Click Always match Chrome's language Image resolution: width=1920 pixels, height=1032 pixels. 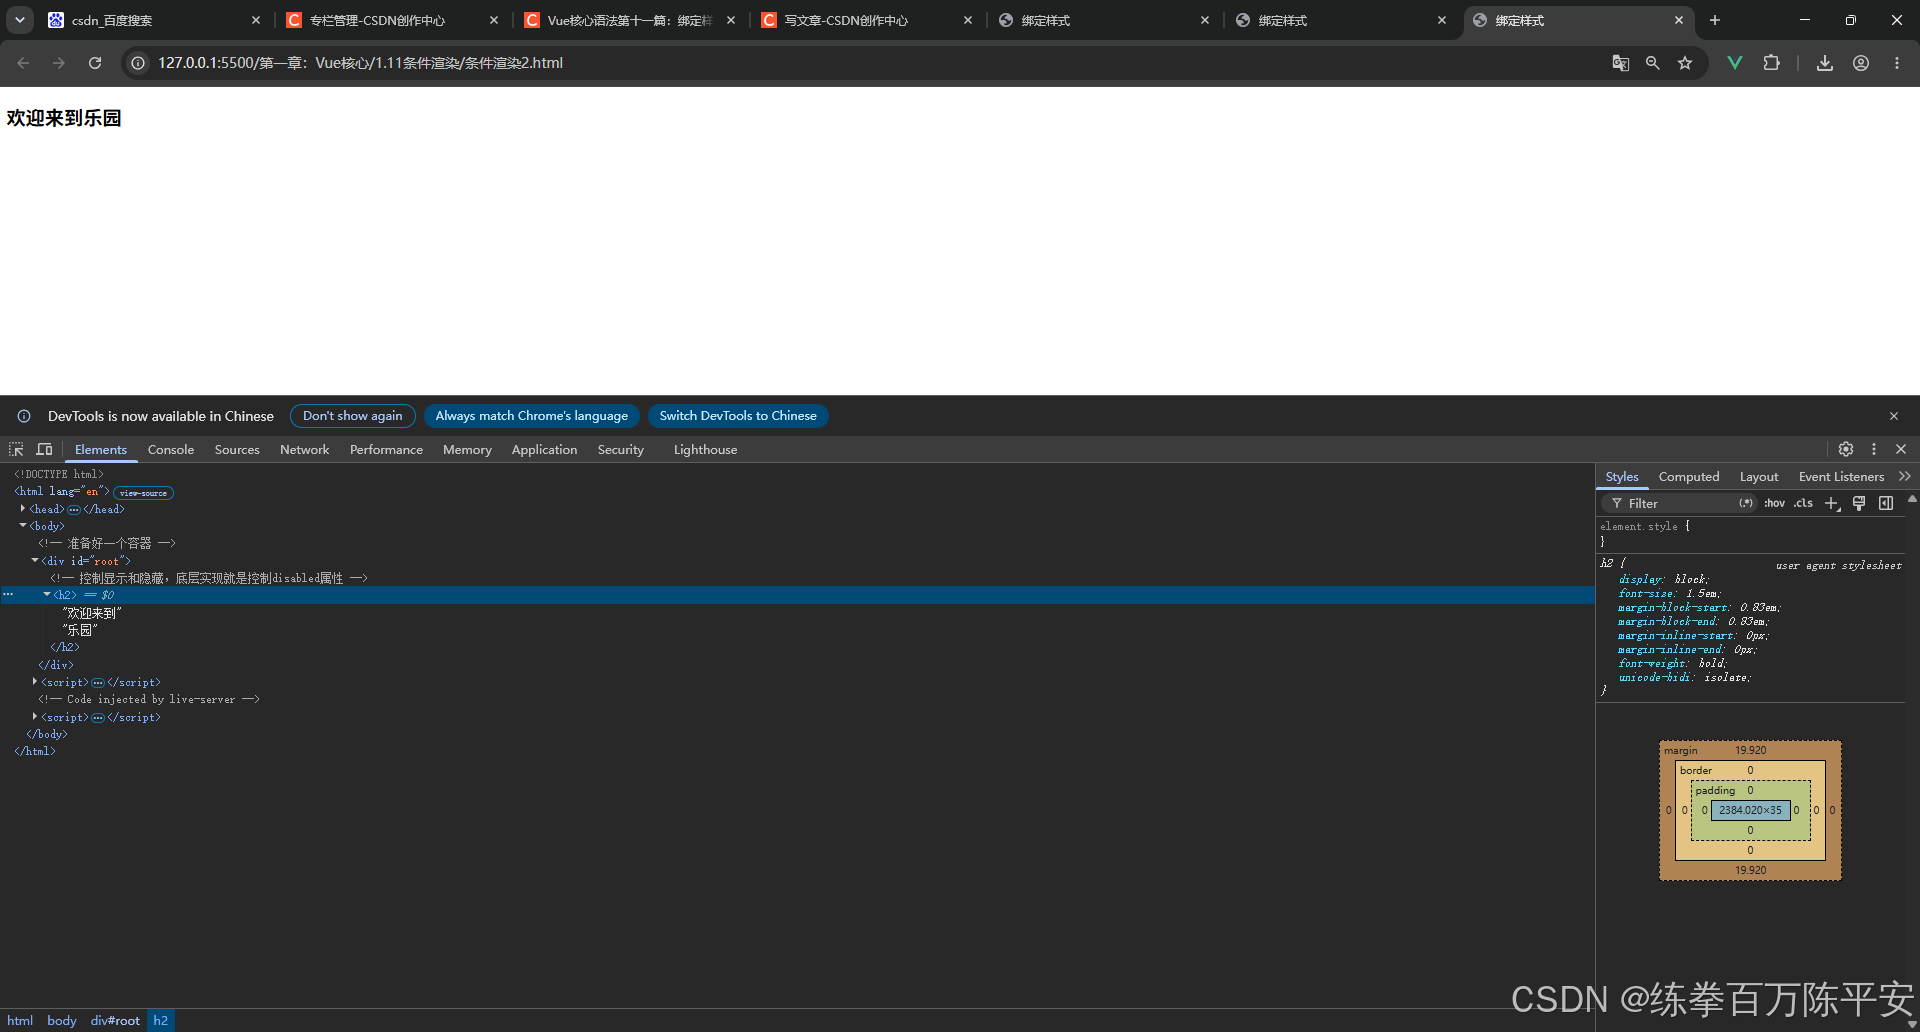532,416
